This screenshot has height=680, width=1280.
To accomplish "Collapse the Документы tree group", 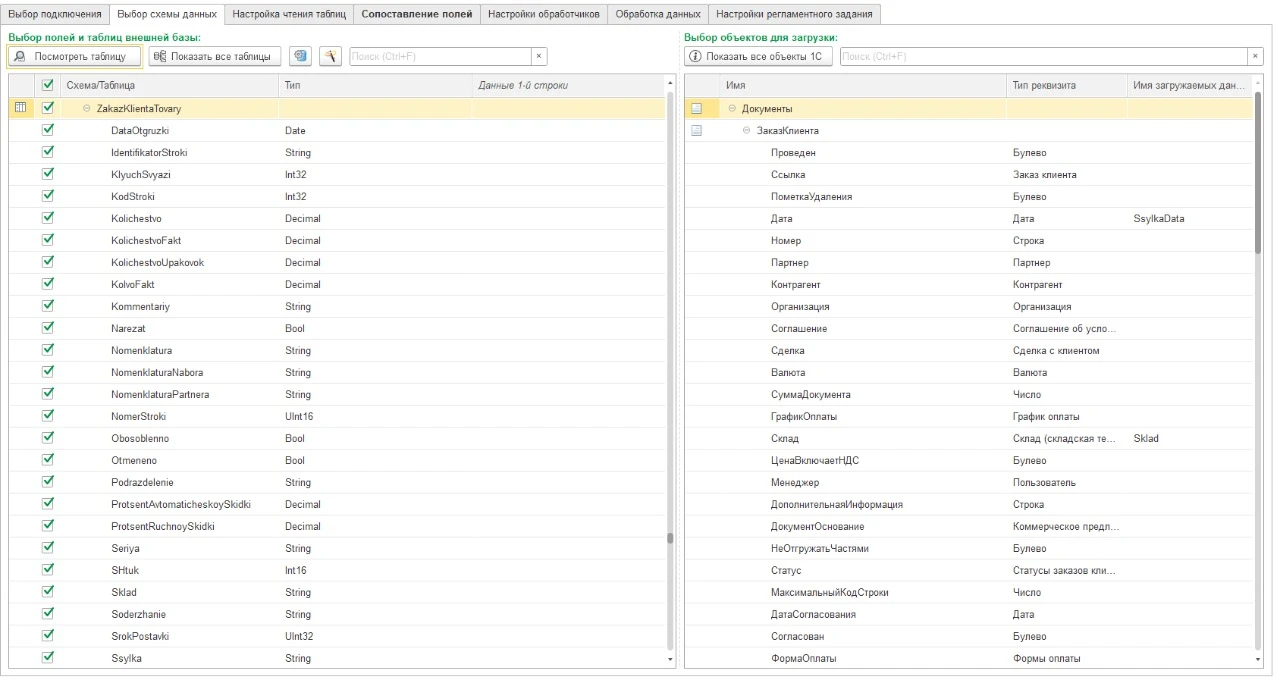I will (x=732, y=108).
